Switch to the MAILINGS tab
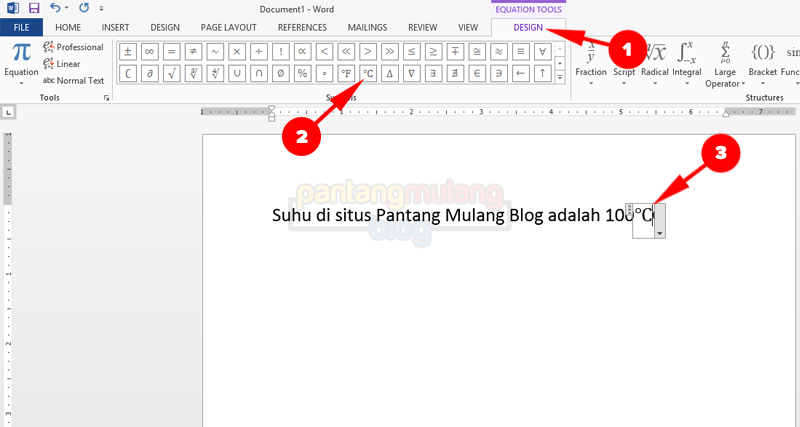This screenshot has height=427, width=800. [x=367, y=28]
